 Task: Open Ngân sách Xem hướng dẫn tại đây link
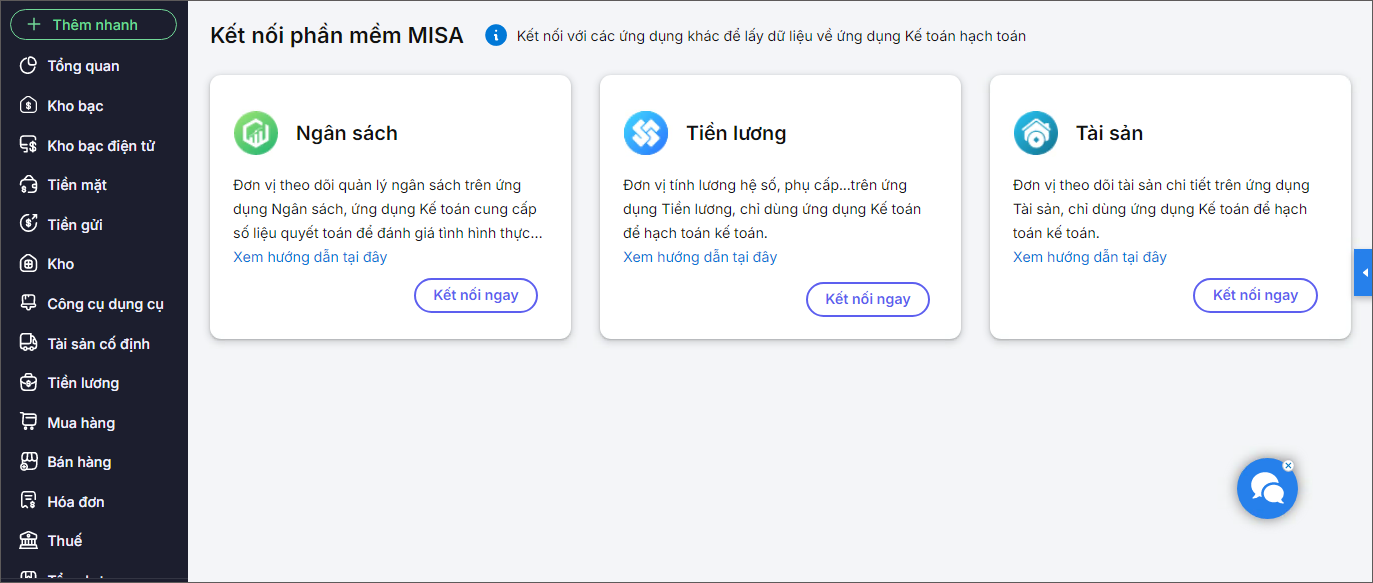tap(310, 257)
